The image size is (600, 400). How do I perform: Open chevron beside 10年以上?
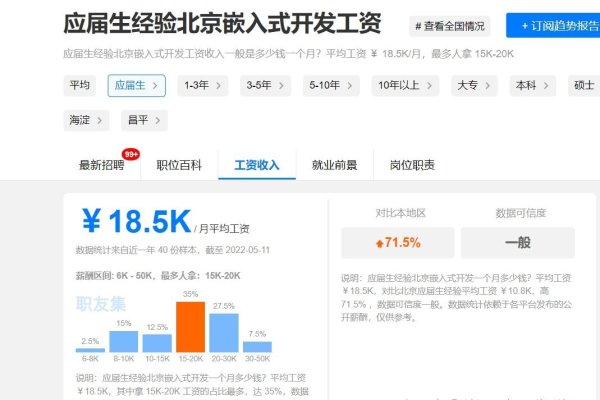429,86
